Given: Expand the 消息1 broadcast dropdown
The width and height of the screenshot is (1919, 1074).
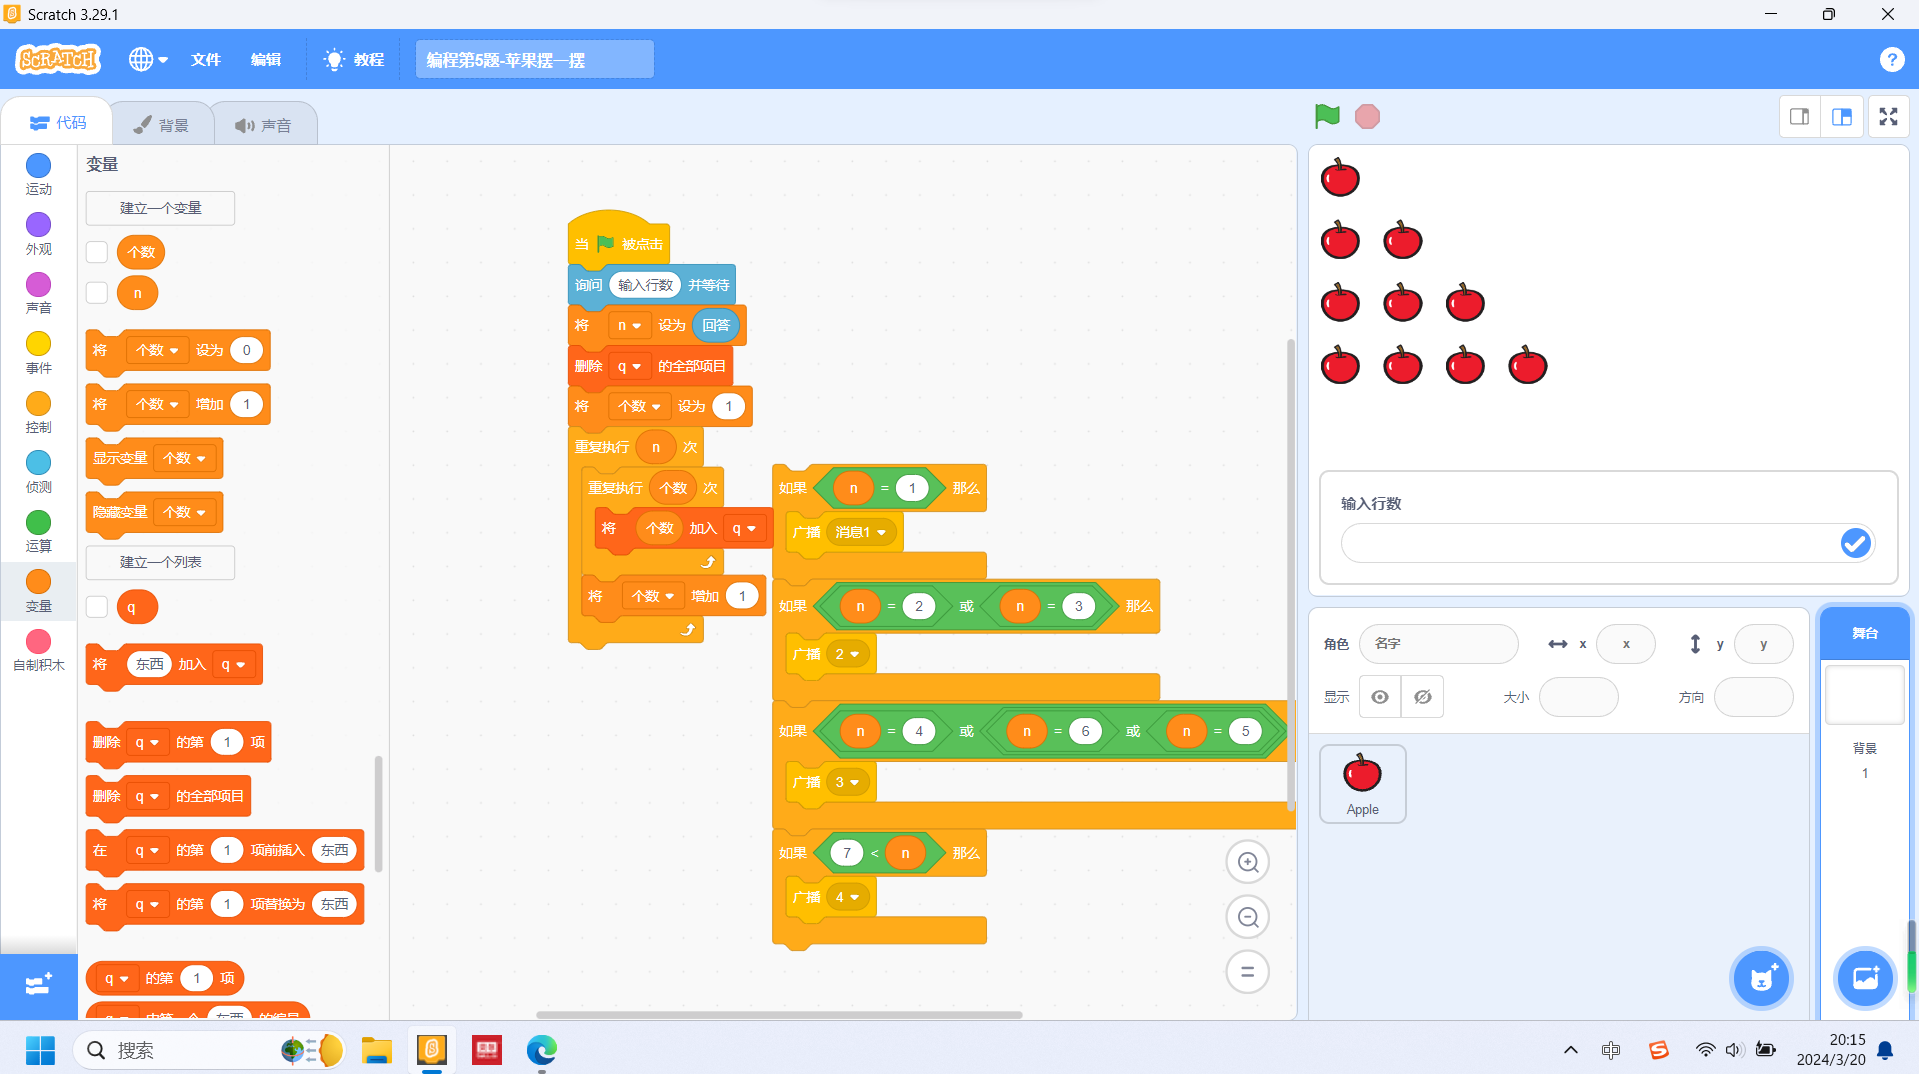Looking at the screenshot, I should pos(881,533).
